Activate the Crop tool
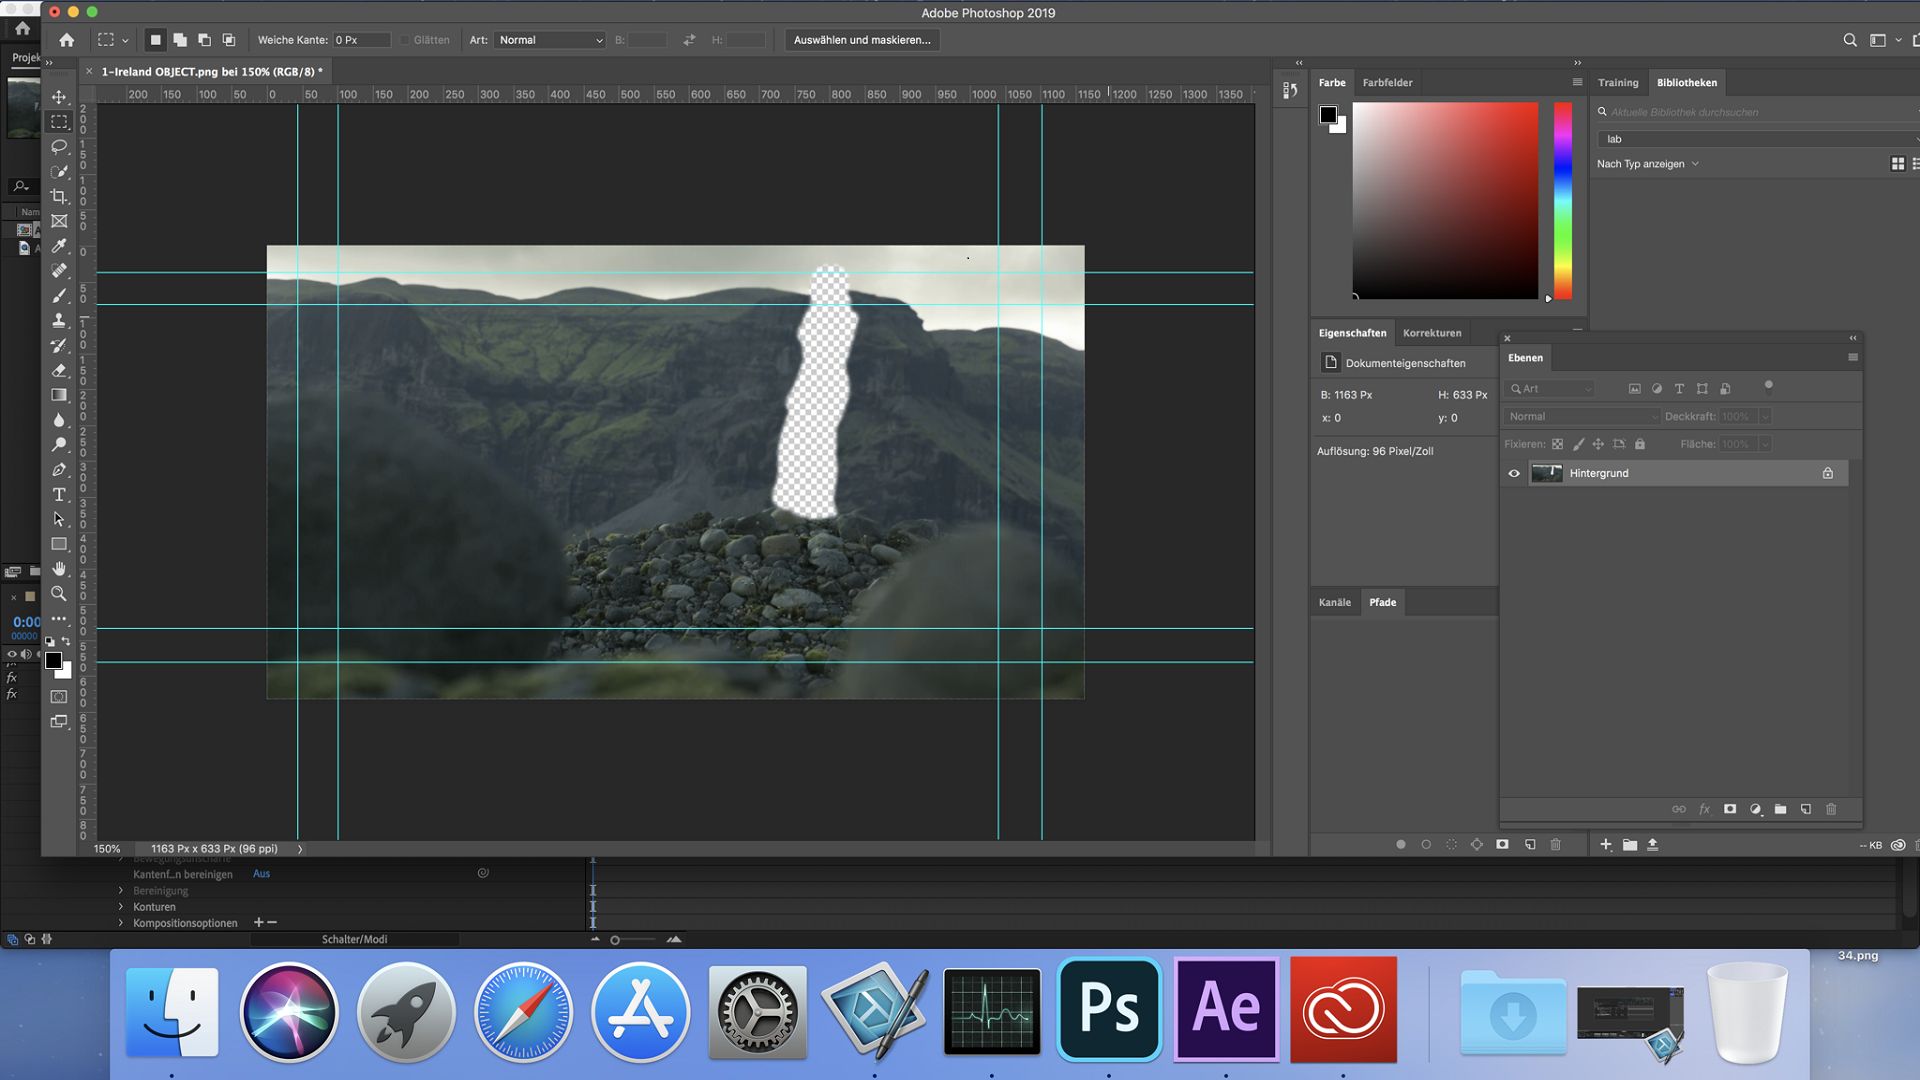 pos(60,194)
